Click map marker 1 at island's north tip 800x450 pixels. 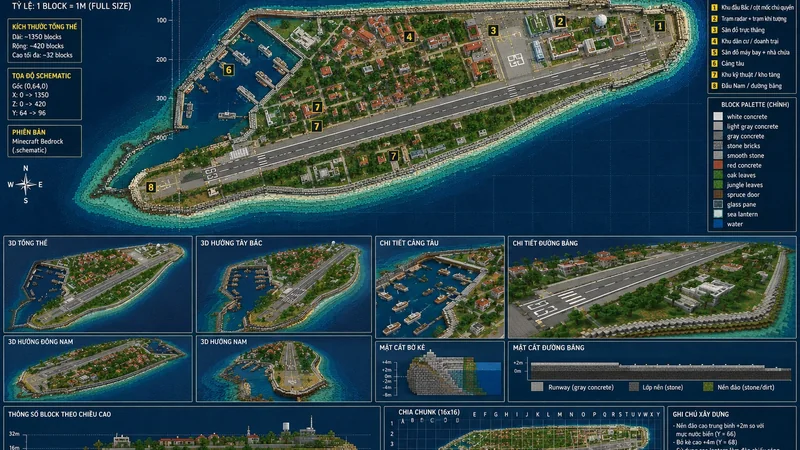pos(660,26)
